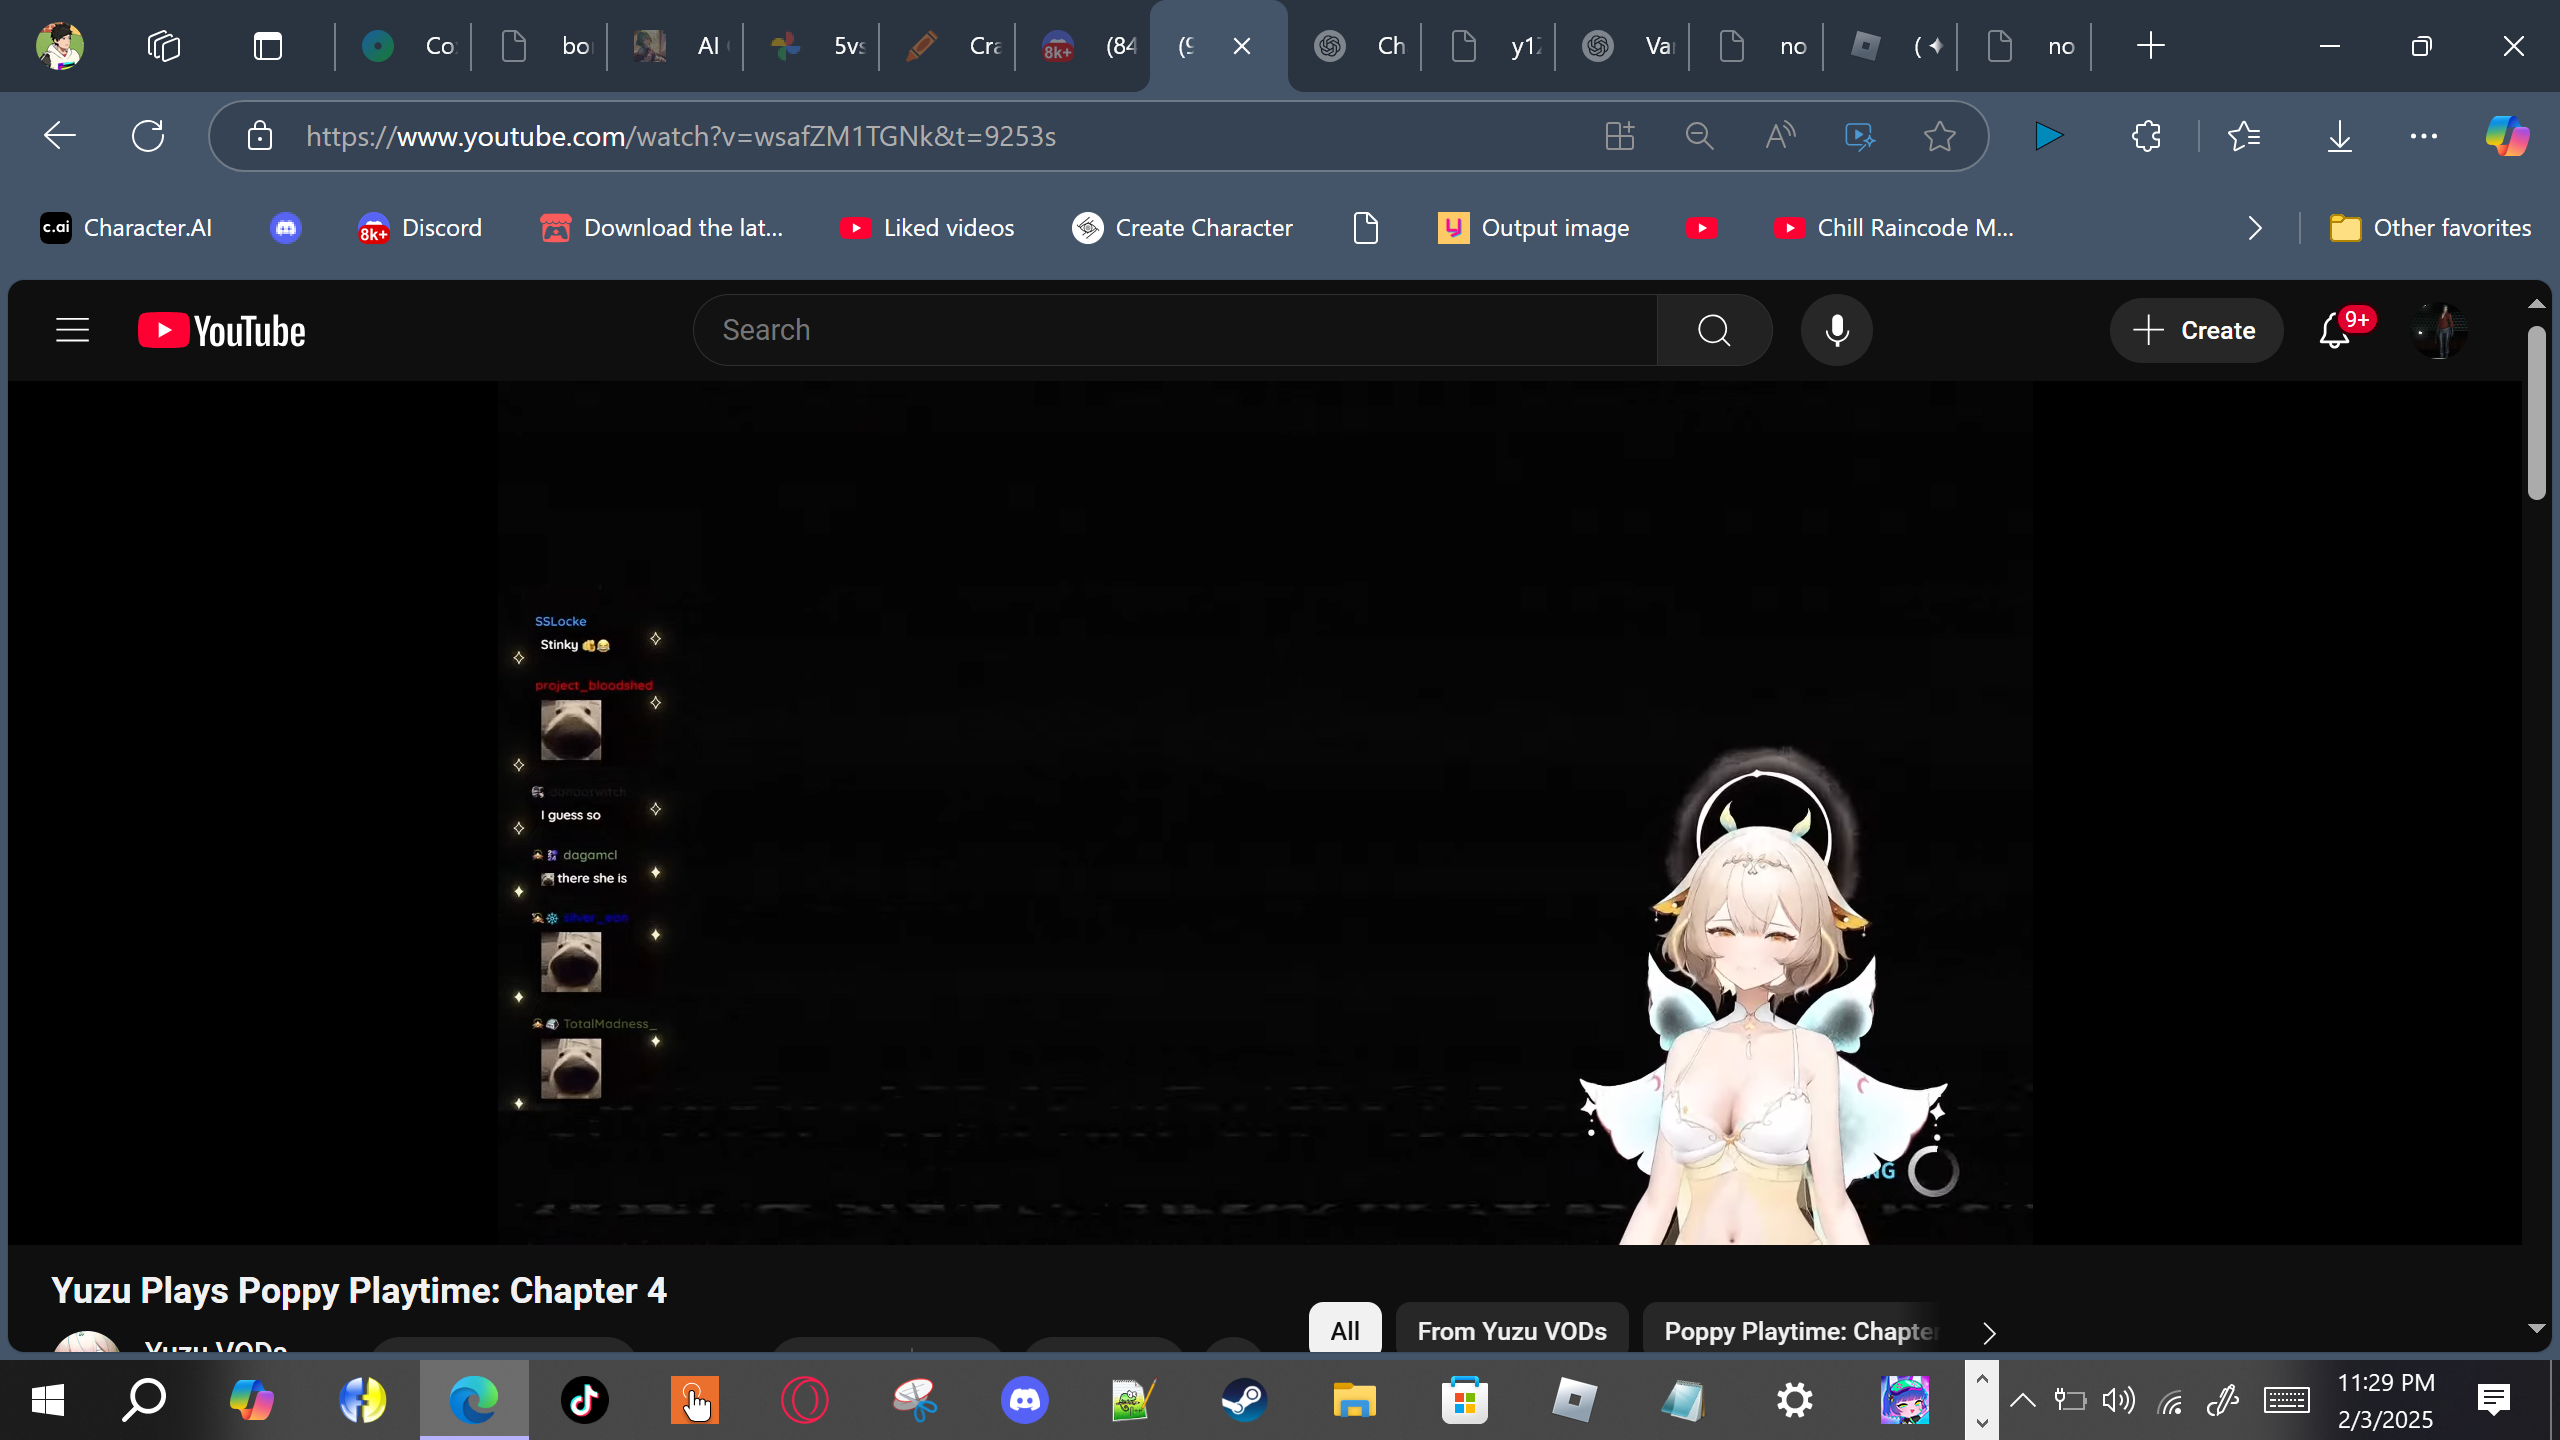
Task: Start voice search with the microphone icon
Action: [1837, 330]
